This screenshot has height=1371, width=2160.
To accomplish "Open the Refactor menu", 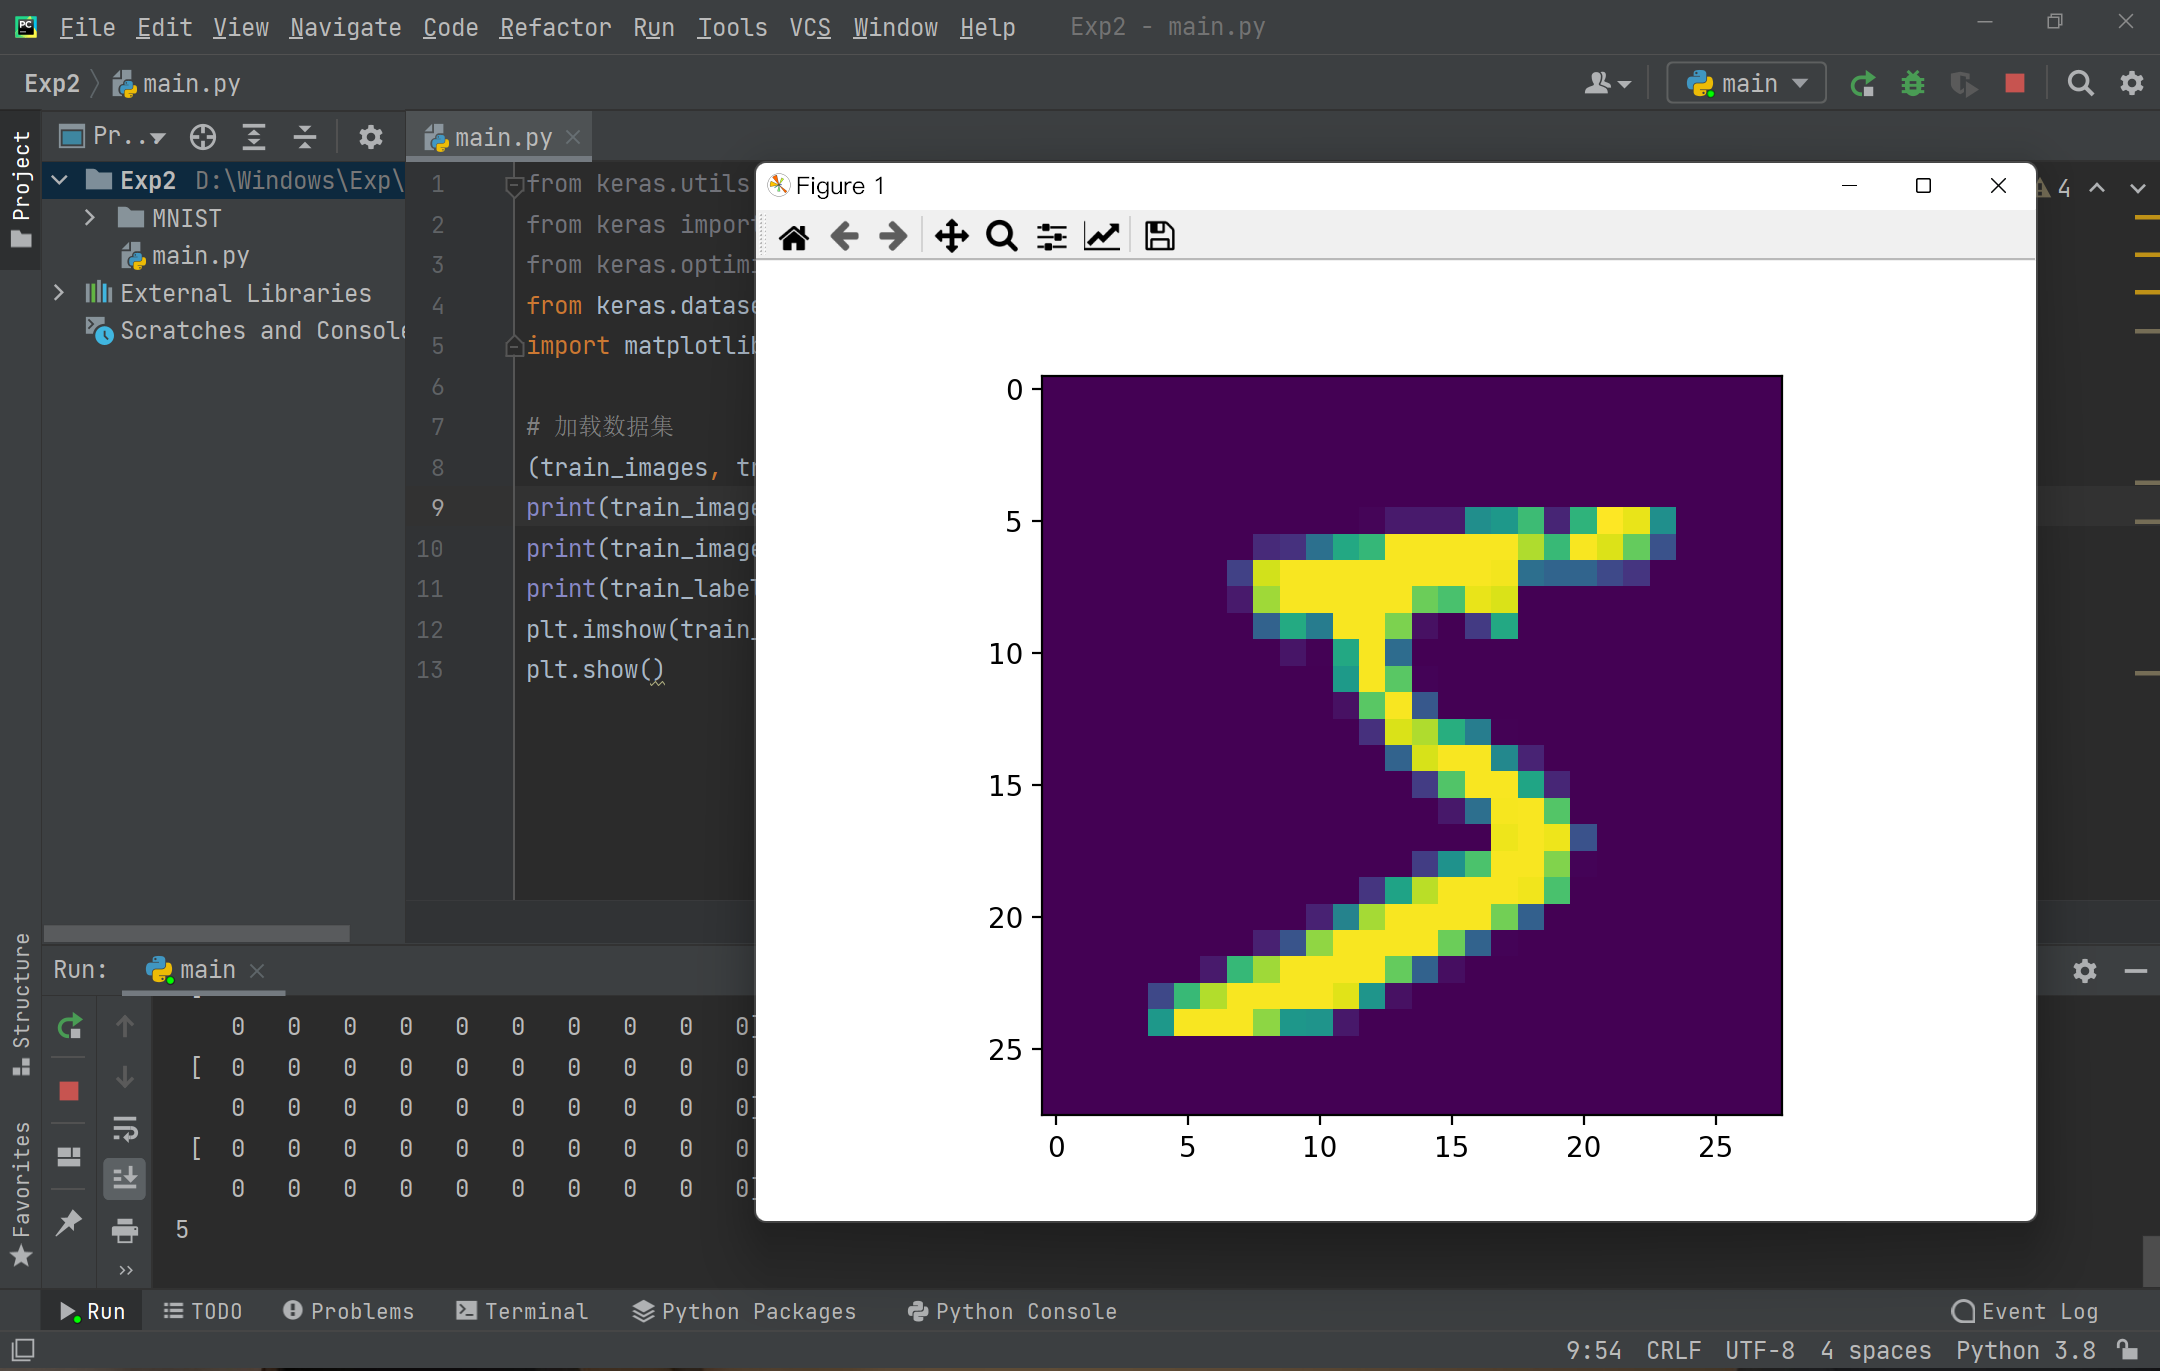I will tap(555, 27).
